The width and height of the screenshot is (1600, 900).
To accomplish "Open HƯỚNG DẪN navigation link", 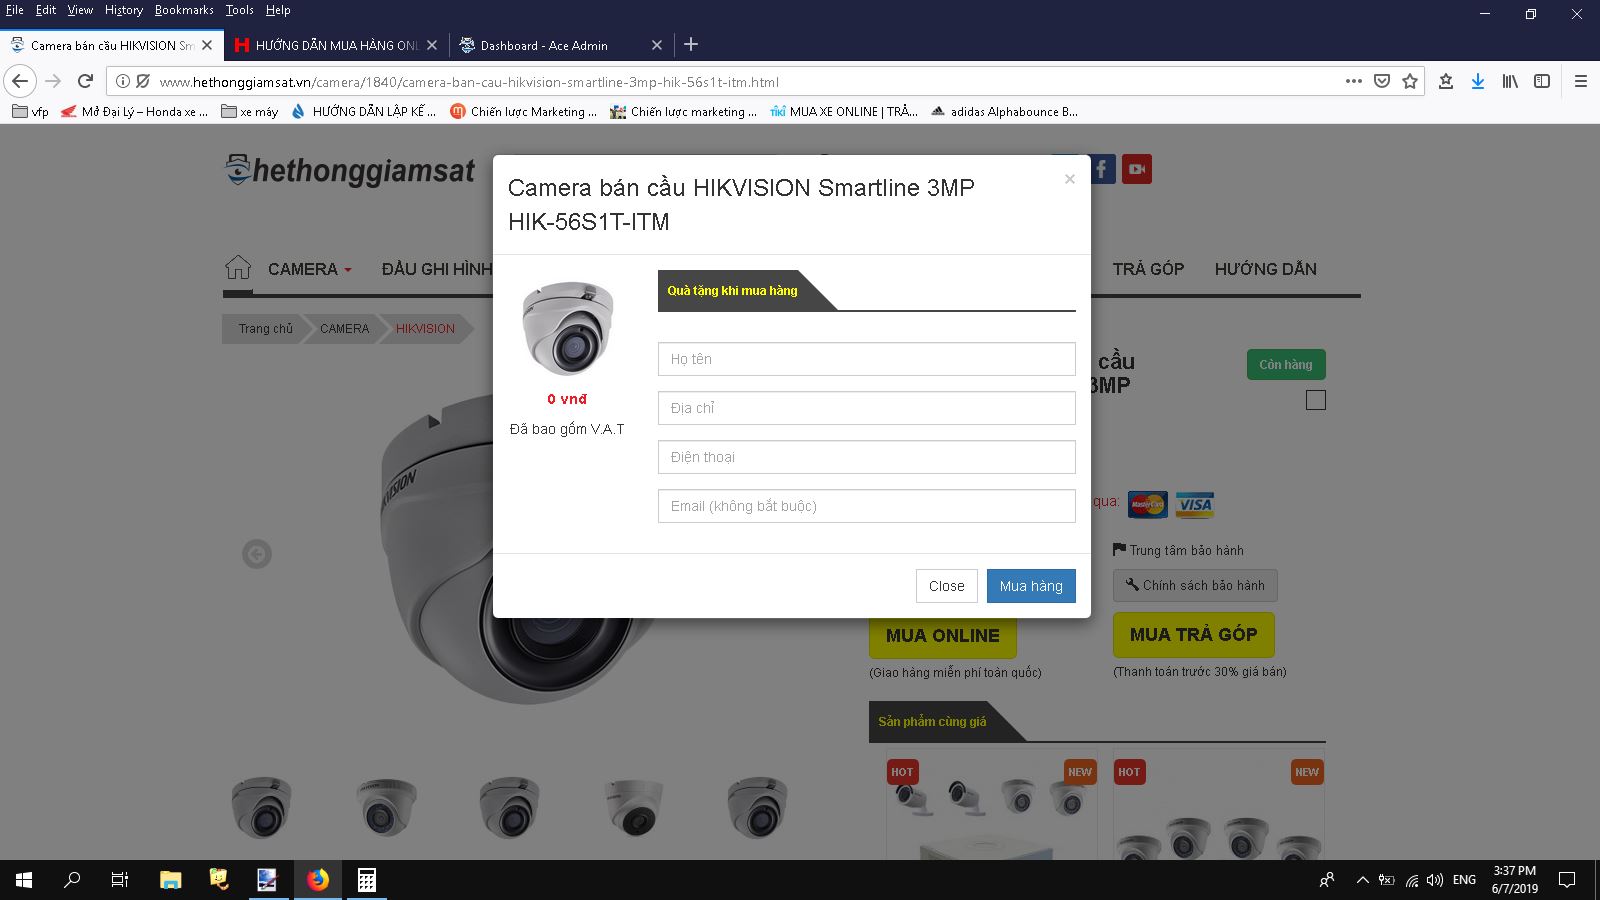I will click(1265, 269).
